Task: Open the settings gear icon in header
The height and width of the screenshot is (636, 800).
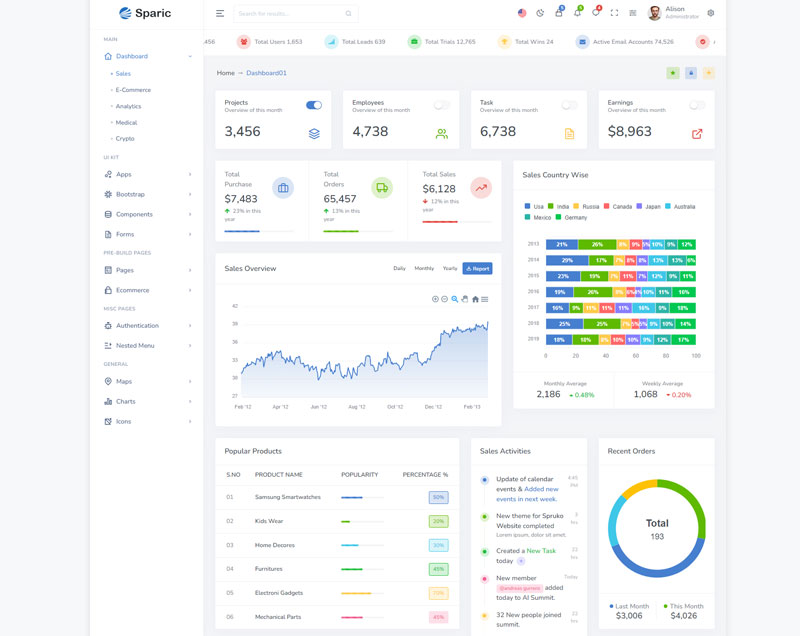Action: (x=711, y=13)
